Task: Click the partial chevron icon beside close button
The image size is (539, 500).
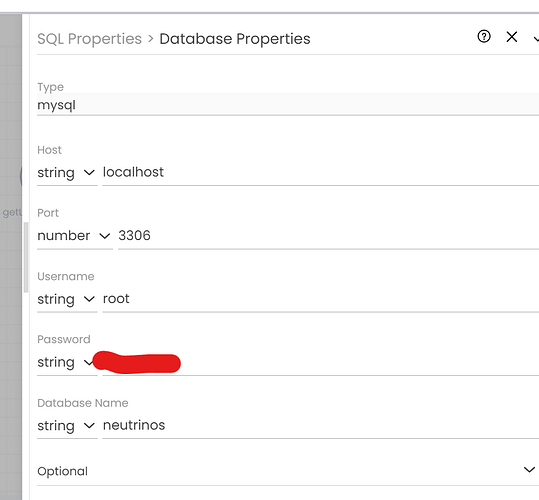Action: [x=536, y=38]
